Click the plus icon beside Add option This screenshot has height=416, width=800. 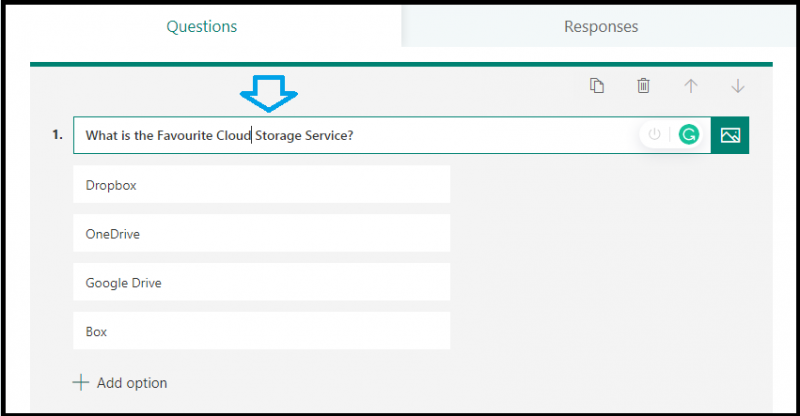81,383
